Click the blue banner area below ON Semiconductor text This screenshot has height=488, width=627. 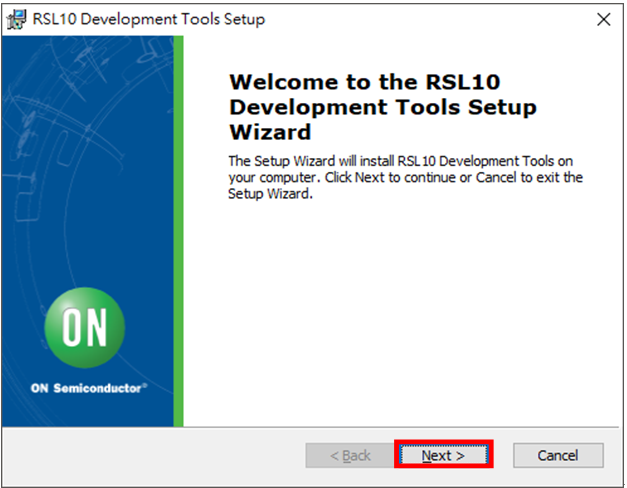(x=88, y=410)
